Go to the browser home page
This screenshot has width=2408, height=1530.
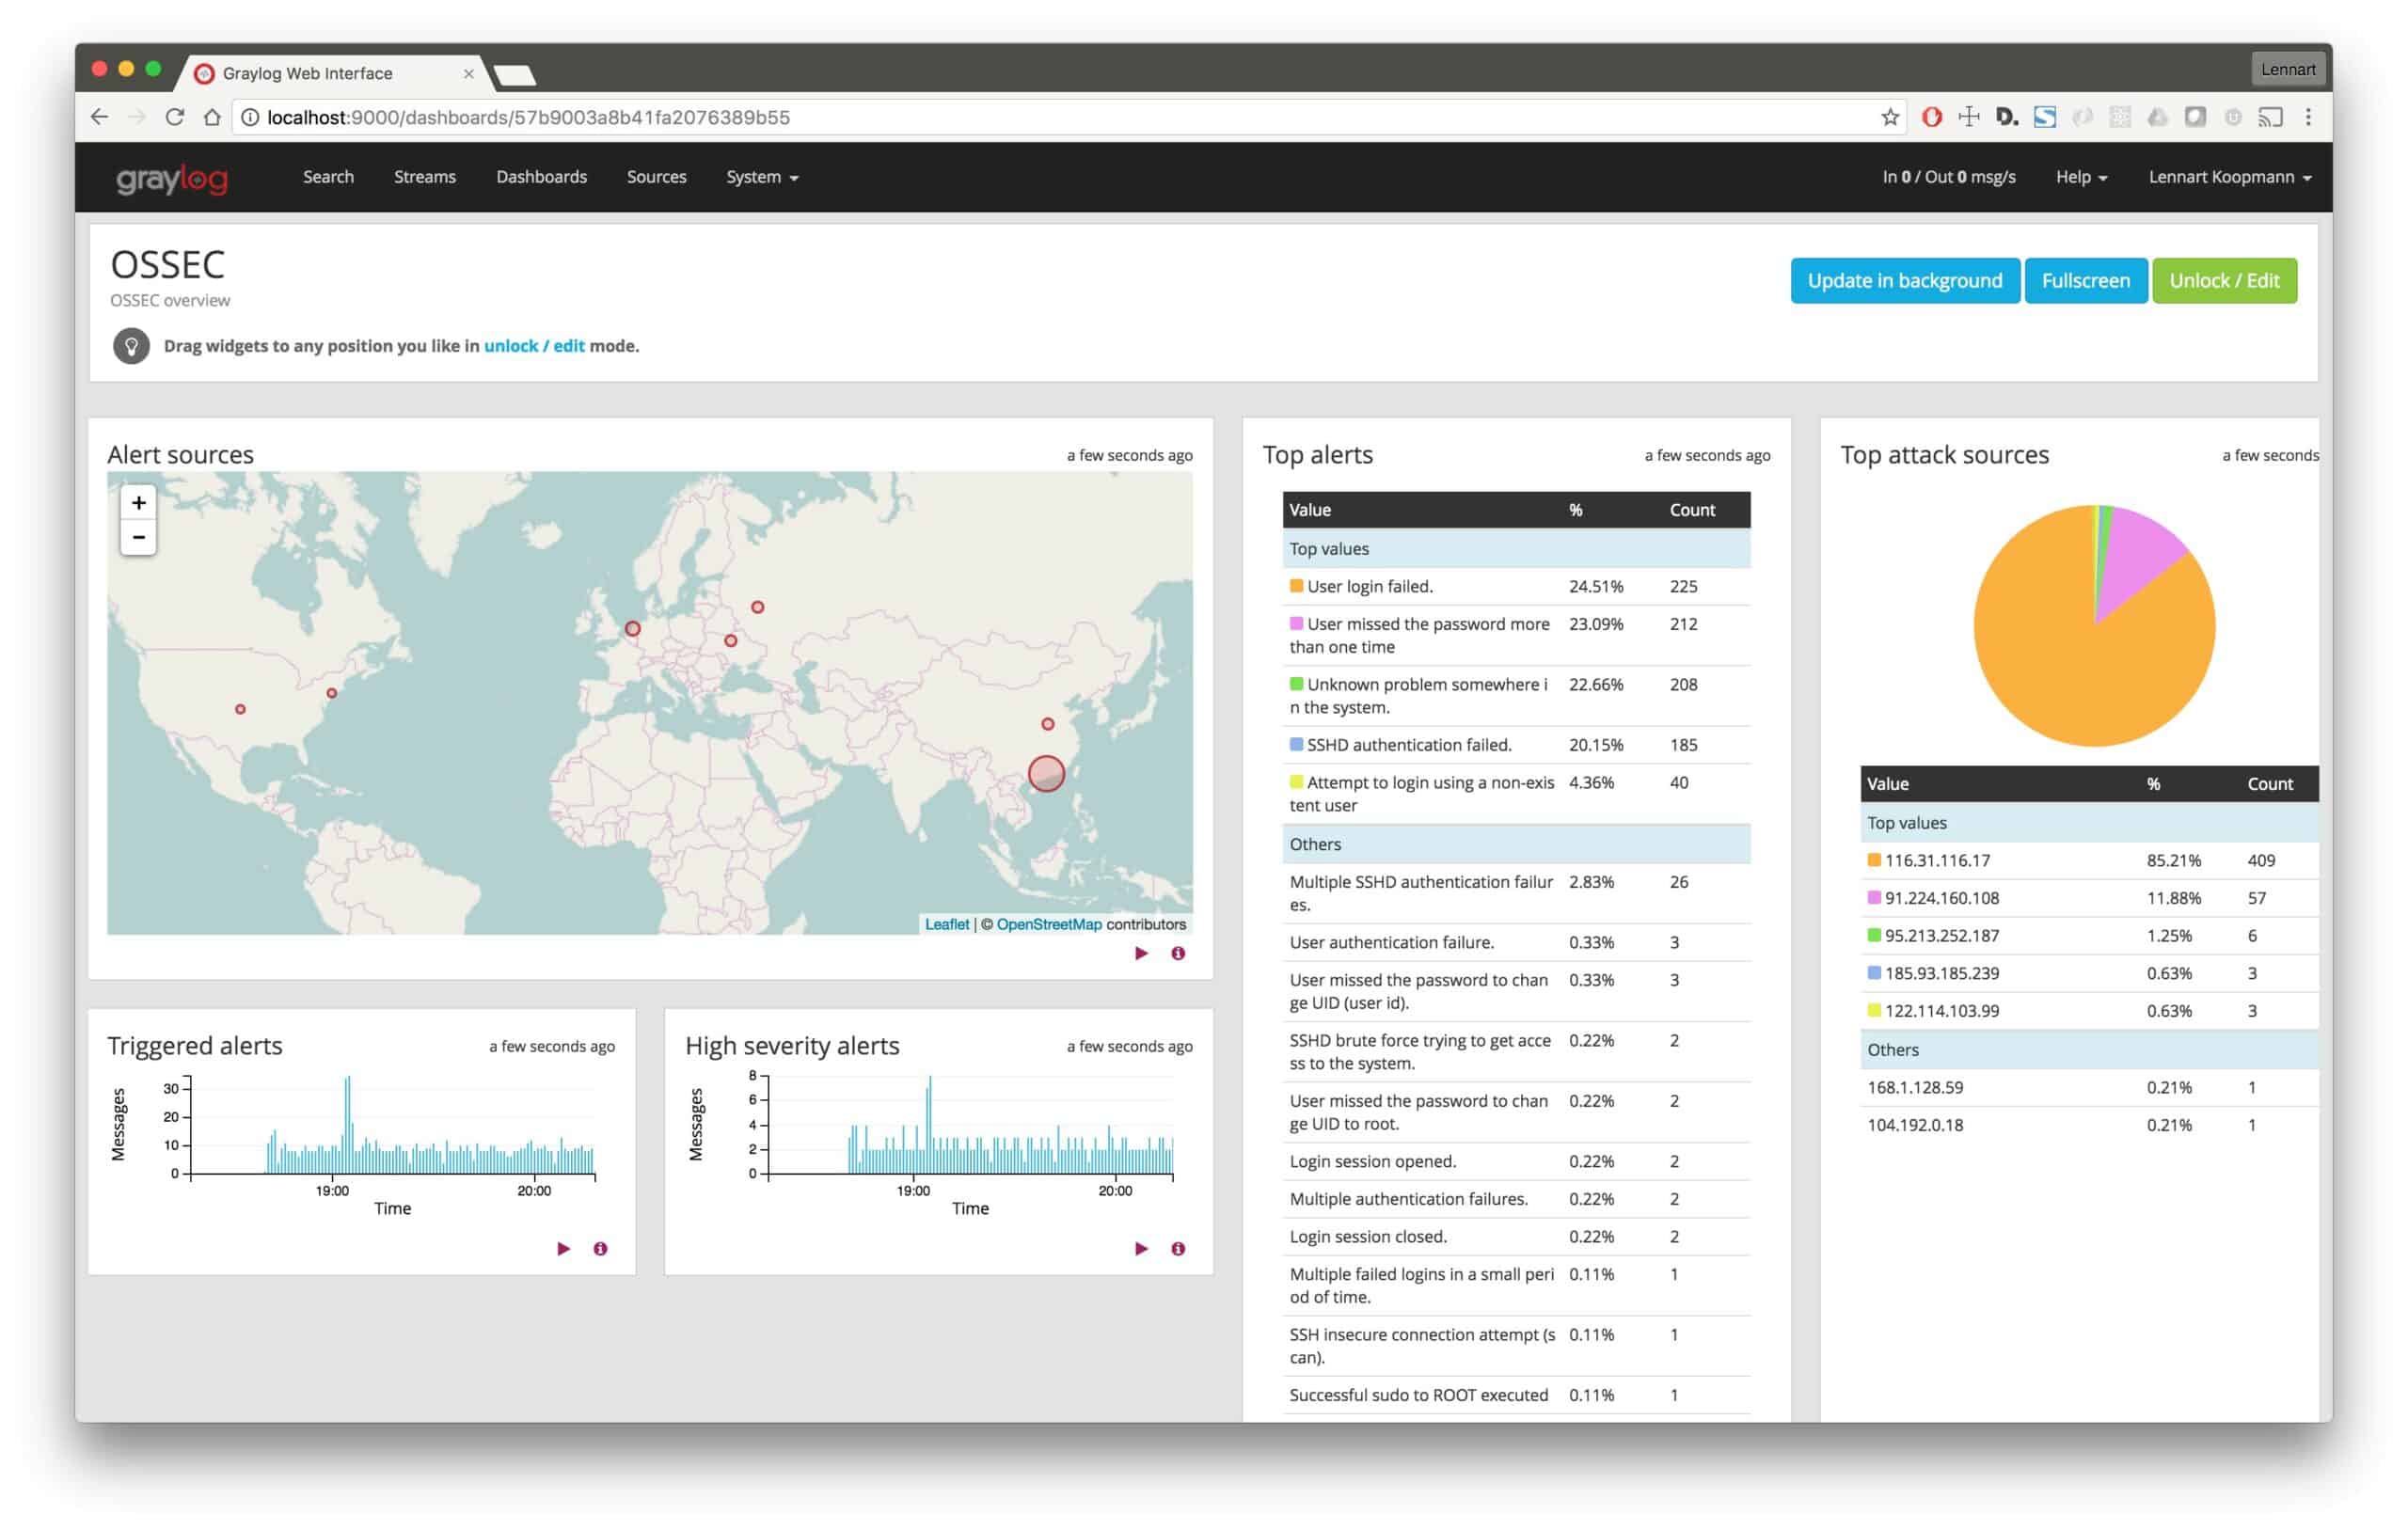pyautogui.click(x=212, y=117)
